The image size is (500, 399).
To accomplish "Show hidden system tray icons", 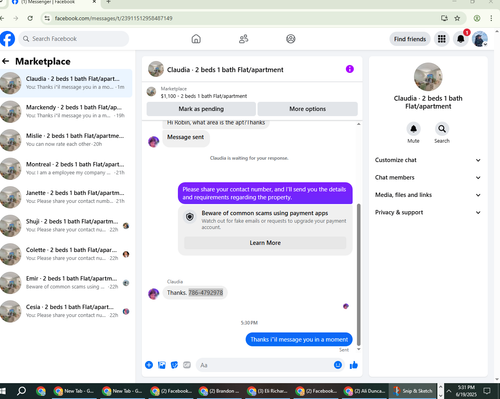I will (x=449, y=391).
